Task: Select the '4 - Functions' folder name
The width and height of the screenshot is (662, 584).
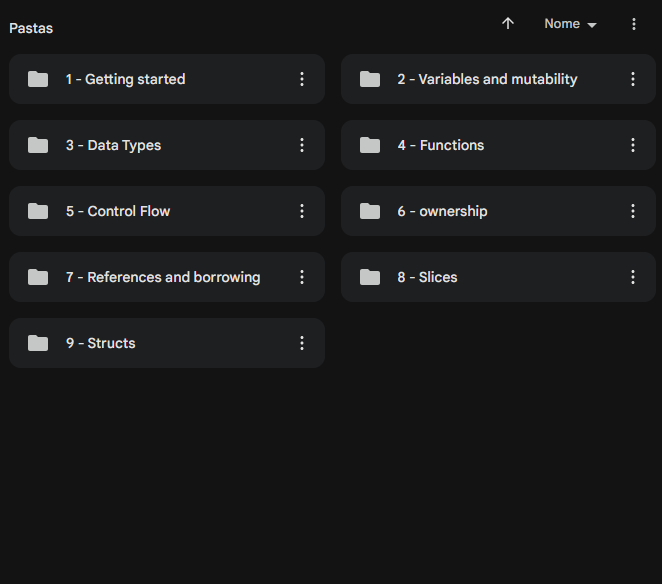Action: coord(441,145)
